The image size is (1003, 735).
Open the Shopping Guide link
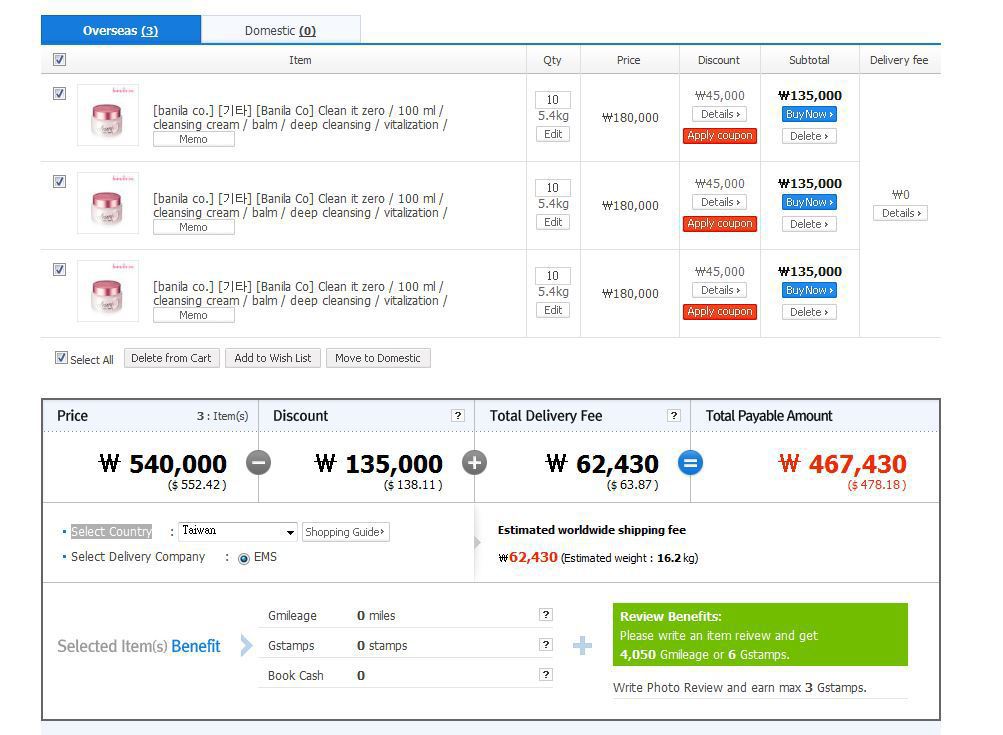click(x=345, y=532)
